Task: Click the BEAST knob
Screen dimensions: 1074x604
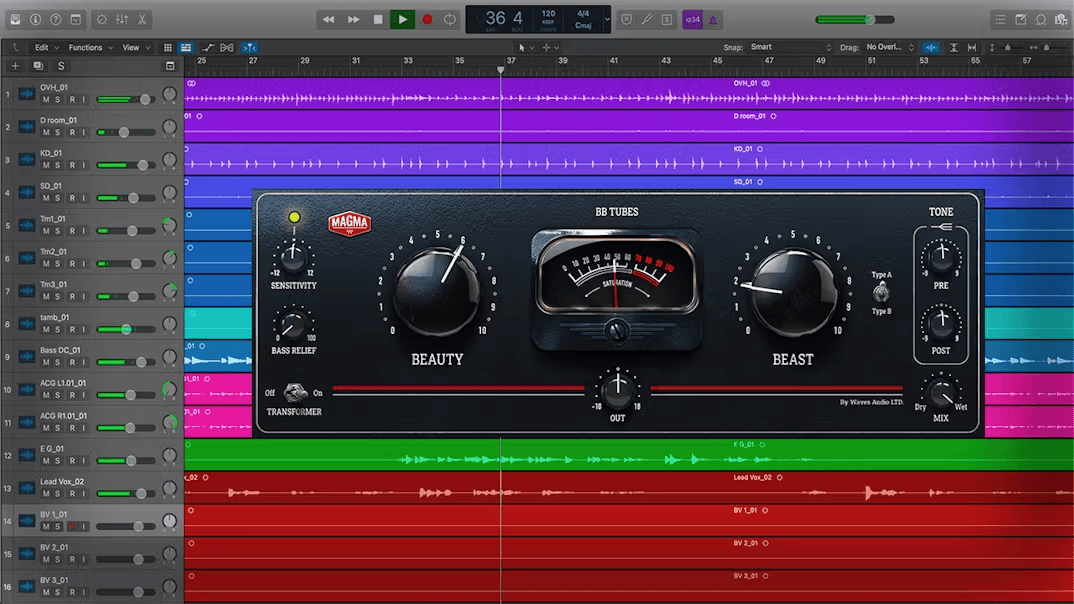Action: pos(793,291)
